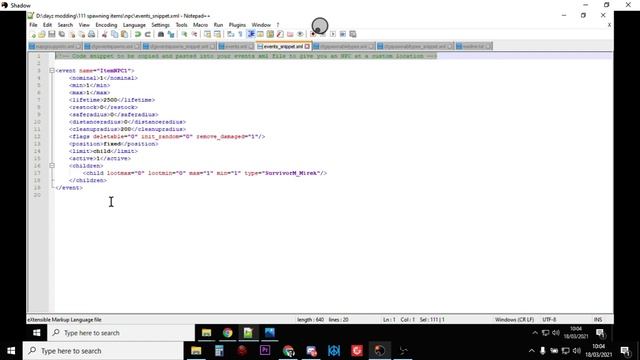The width and height of the screenshot is (640, 360).
Task: Open the Encoding menu
Action: (x=106, y=25)
